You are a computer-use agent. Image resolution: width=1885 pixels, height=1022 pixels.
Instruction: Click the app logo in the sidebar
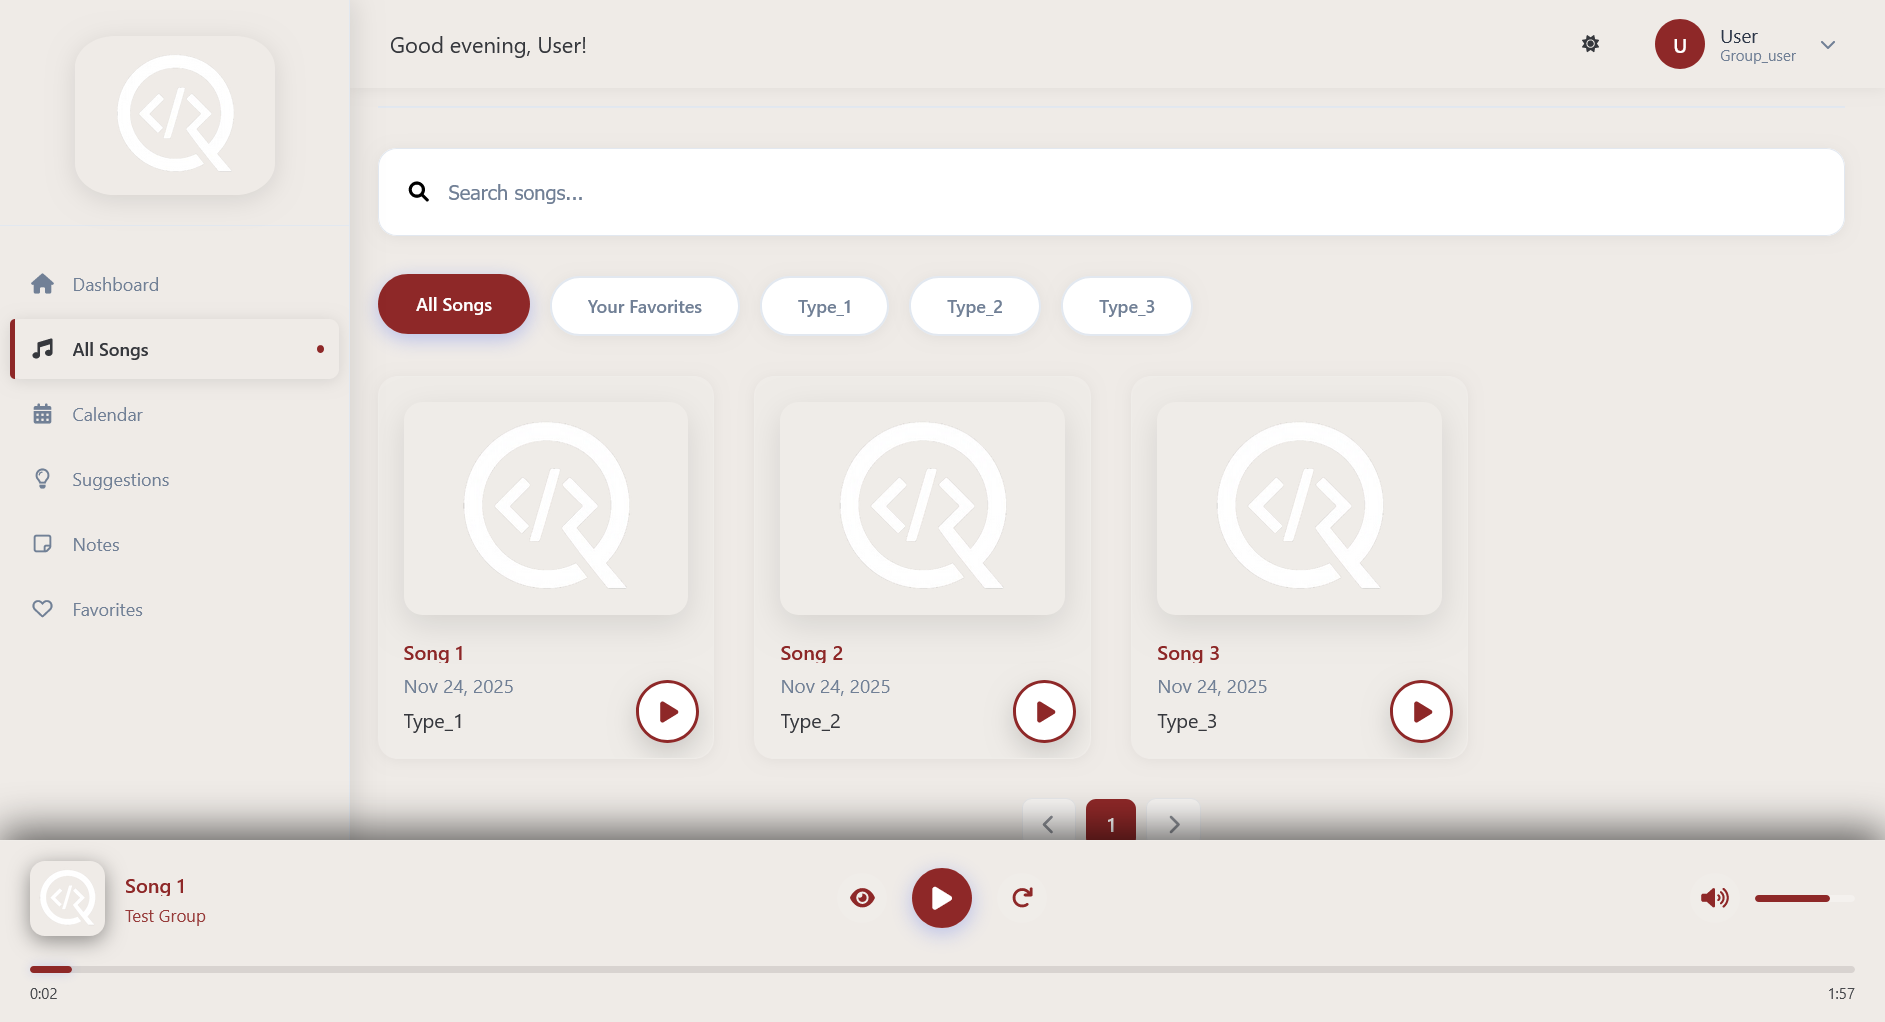pos(175,115)
